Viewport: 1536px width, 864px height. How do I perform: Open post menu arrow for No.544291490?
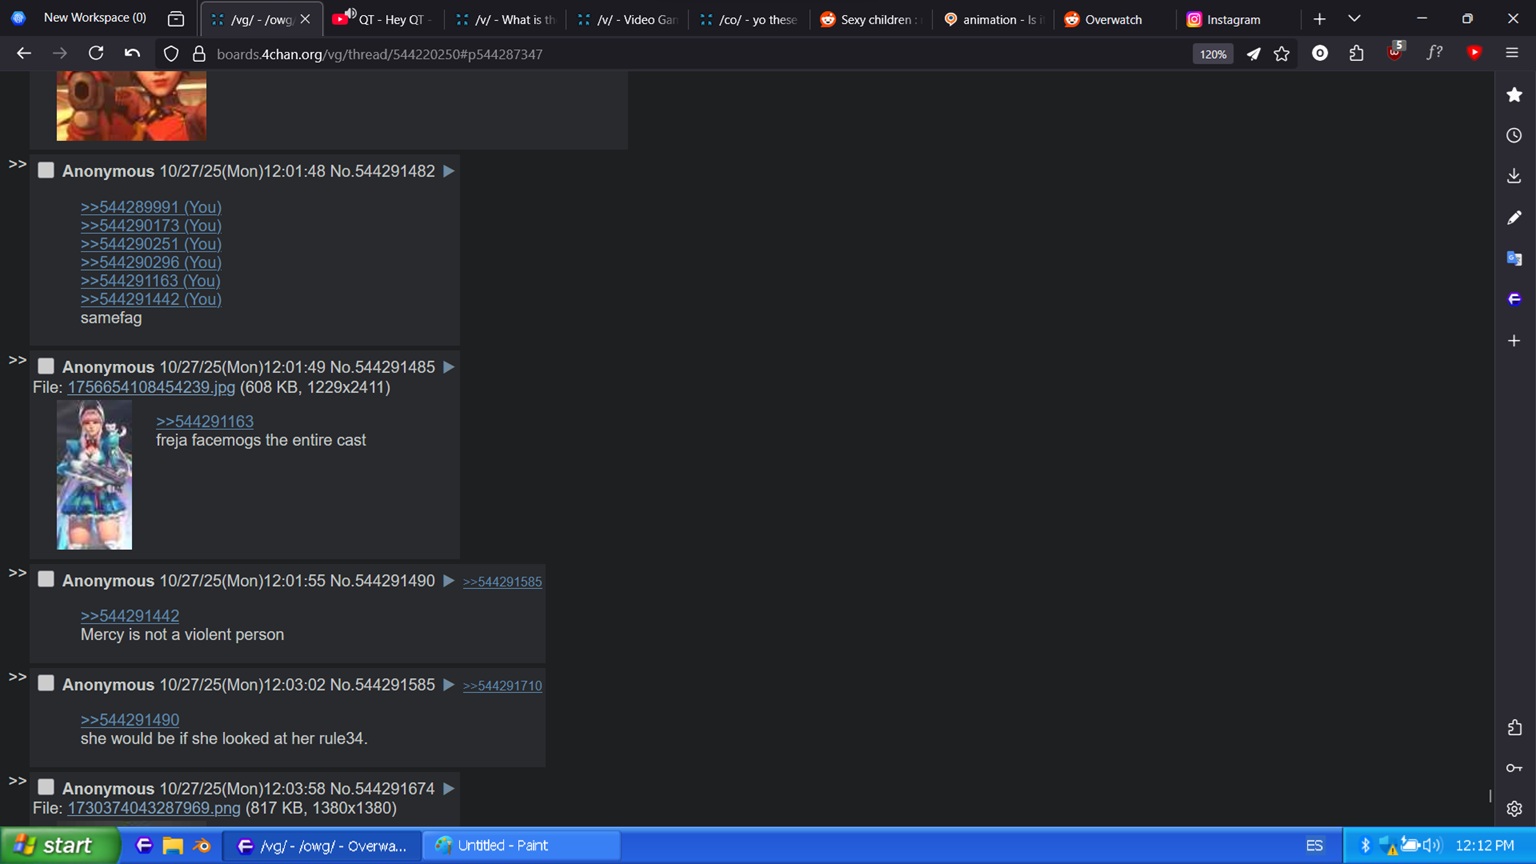(449, 580)
